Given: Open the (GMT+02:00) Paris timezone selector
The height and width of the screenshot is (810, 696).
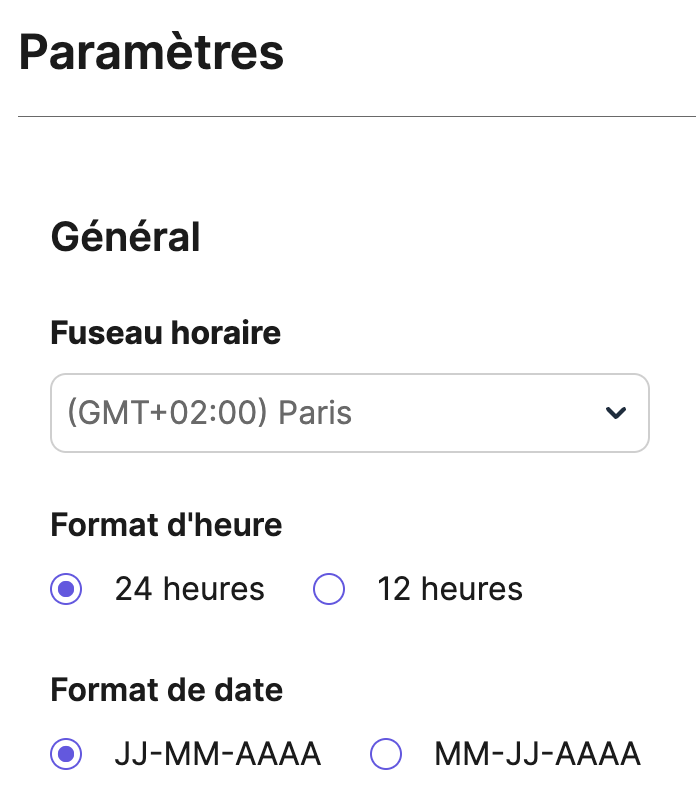Looking at the screenshot, I should click(x=349, y=412).
